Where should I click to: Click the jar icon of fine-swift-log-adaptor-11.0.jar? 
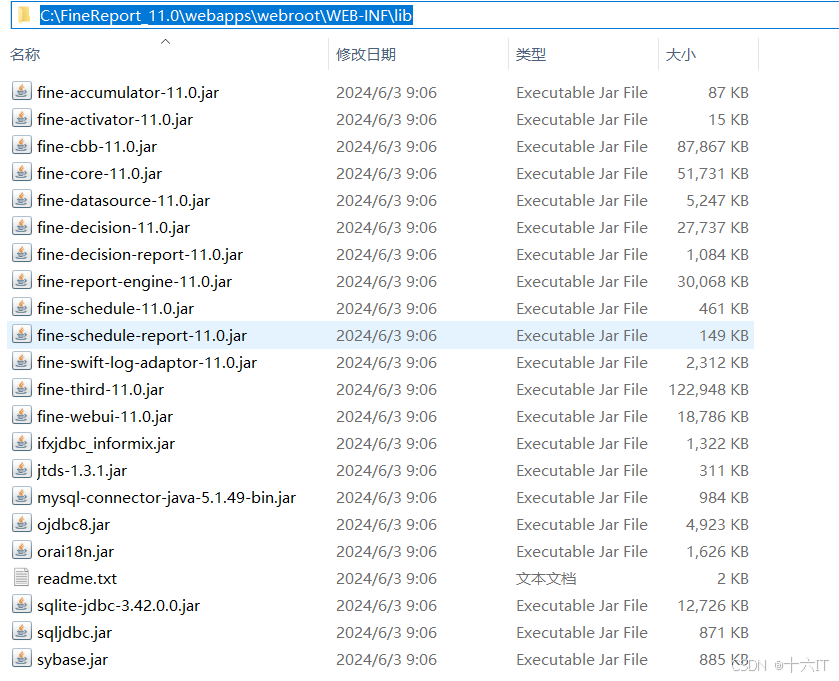point(21,362)
